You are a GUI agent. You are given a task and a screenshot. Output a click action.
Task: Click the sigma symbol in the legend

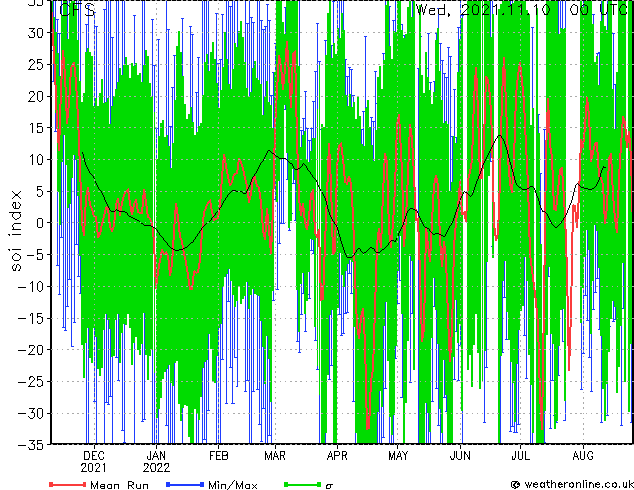pyautogui.click(x=329, y=486)
